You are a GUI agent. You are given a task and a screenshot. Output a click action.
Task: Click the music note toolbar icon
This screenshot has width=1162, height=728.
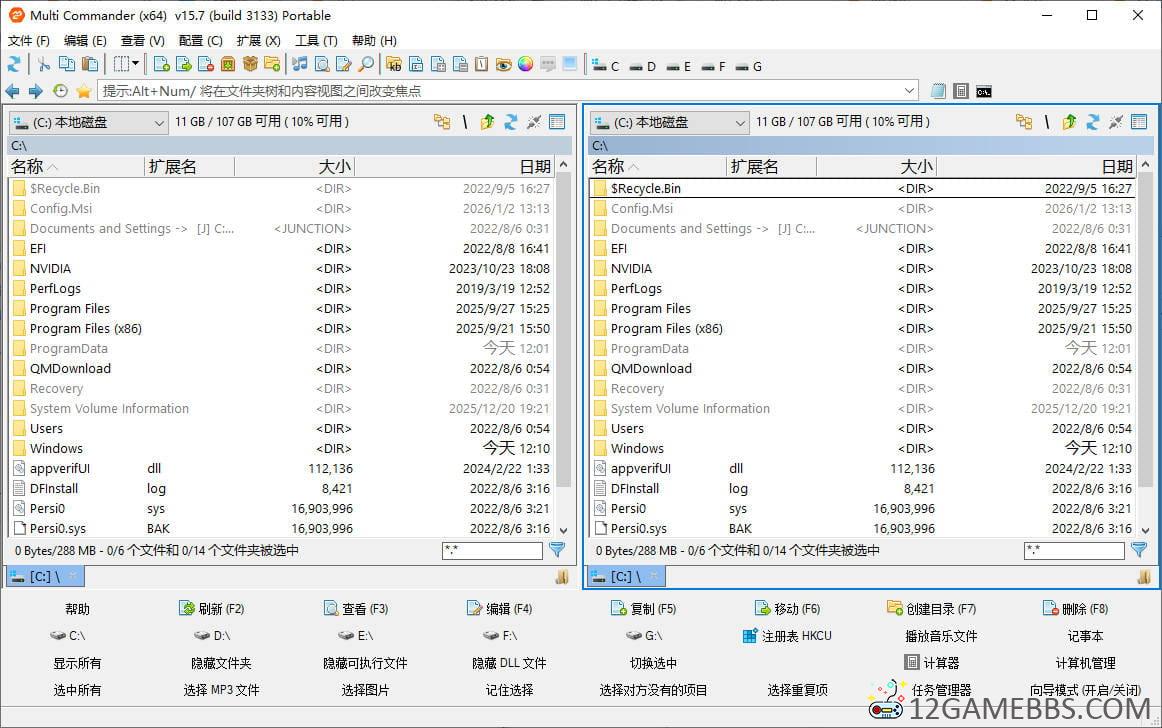(300, 64)
